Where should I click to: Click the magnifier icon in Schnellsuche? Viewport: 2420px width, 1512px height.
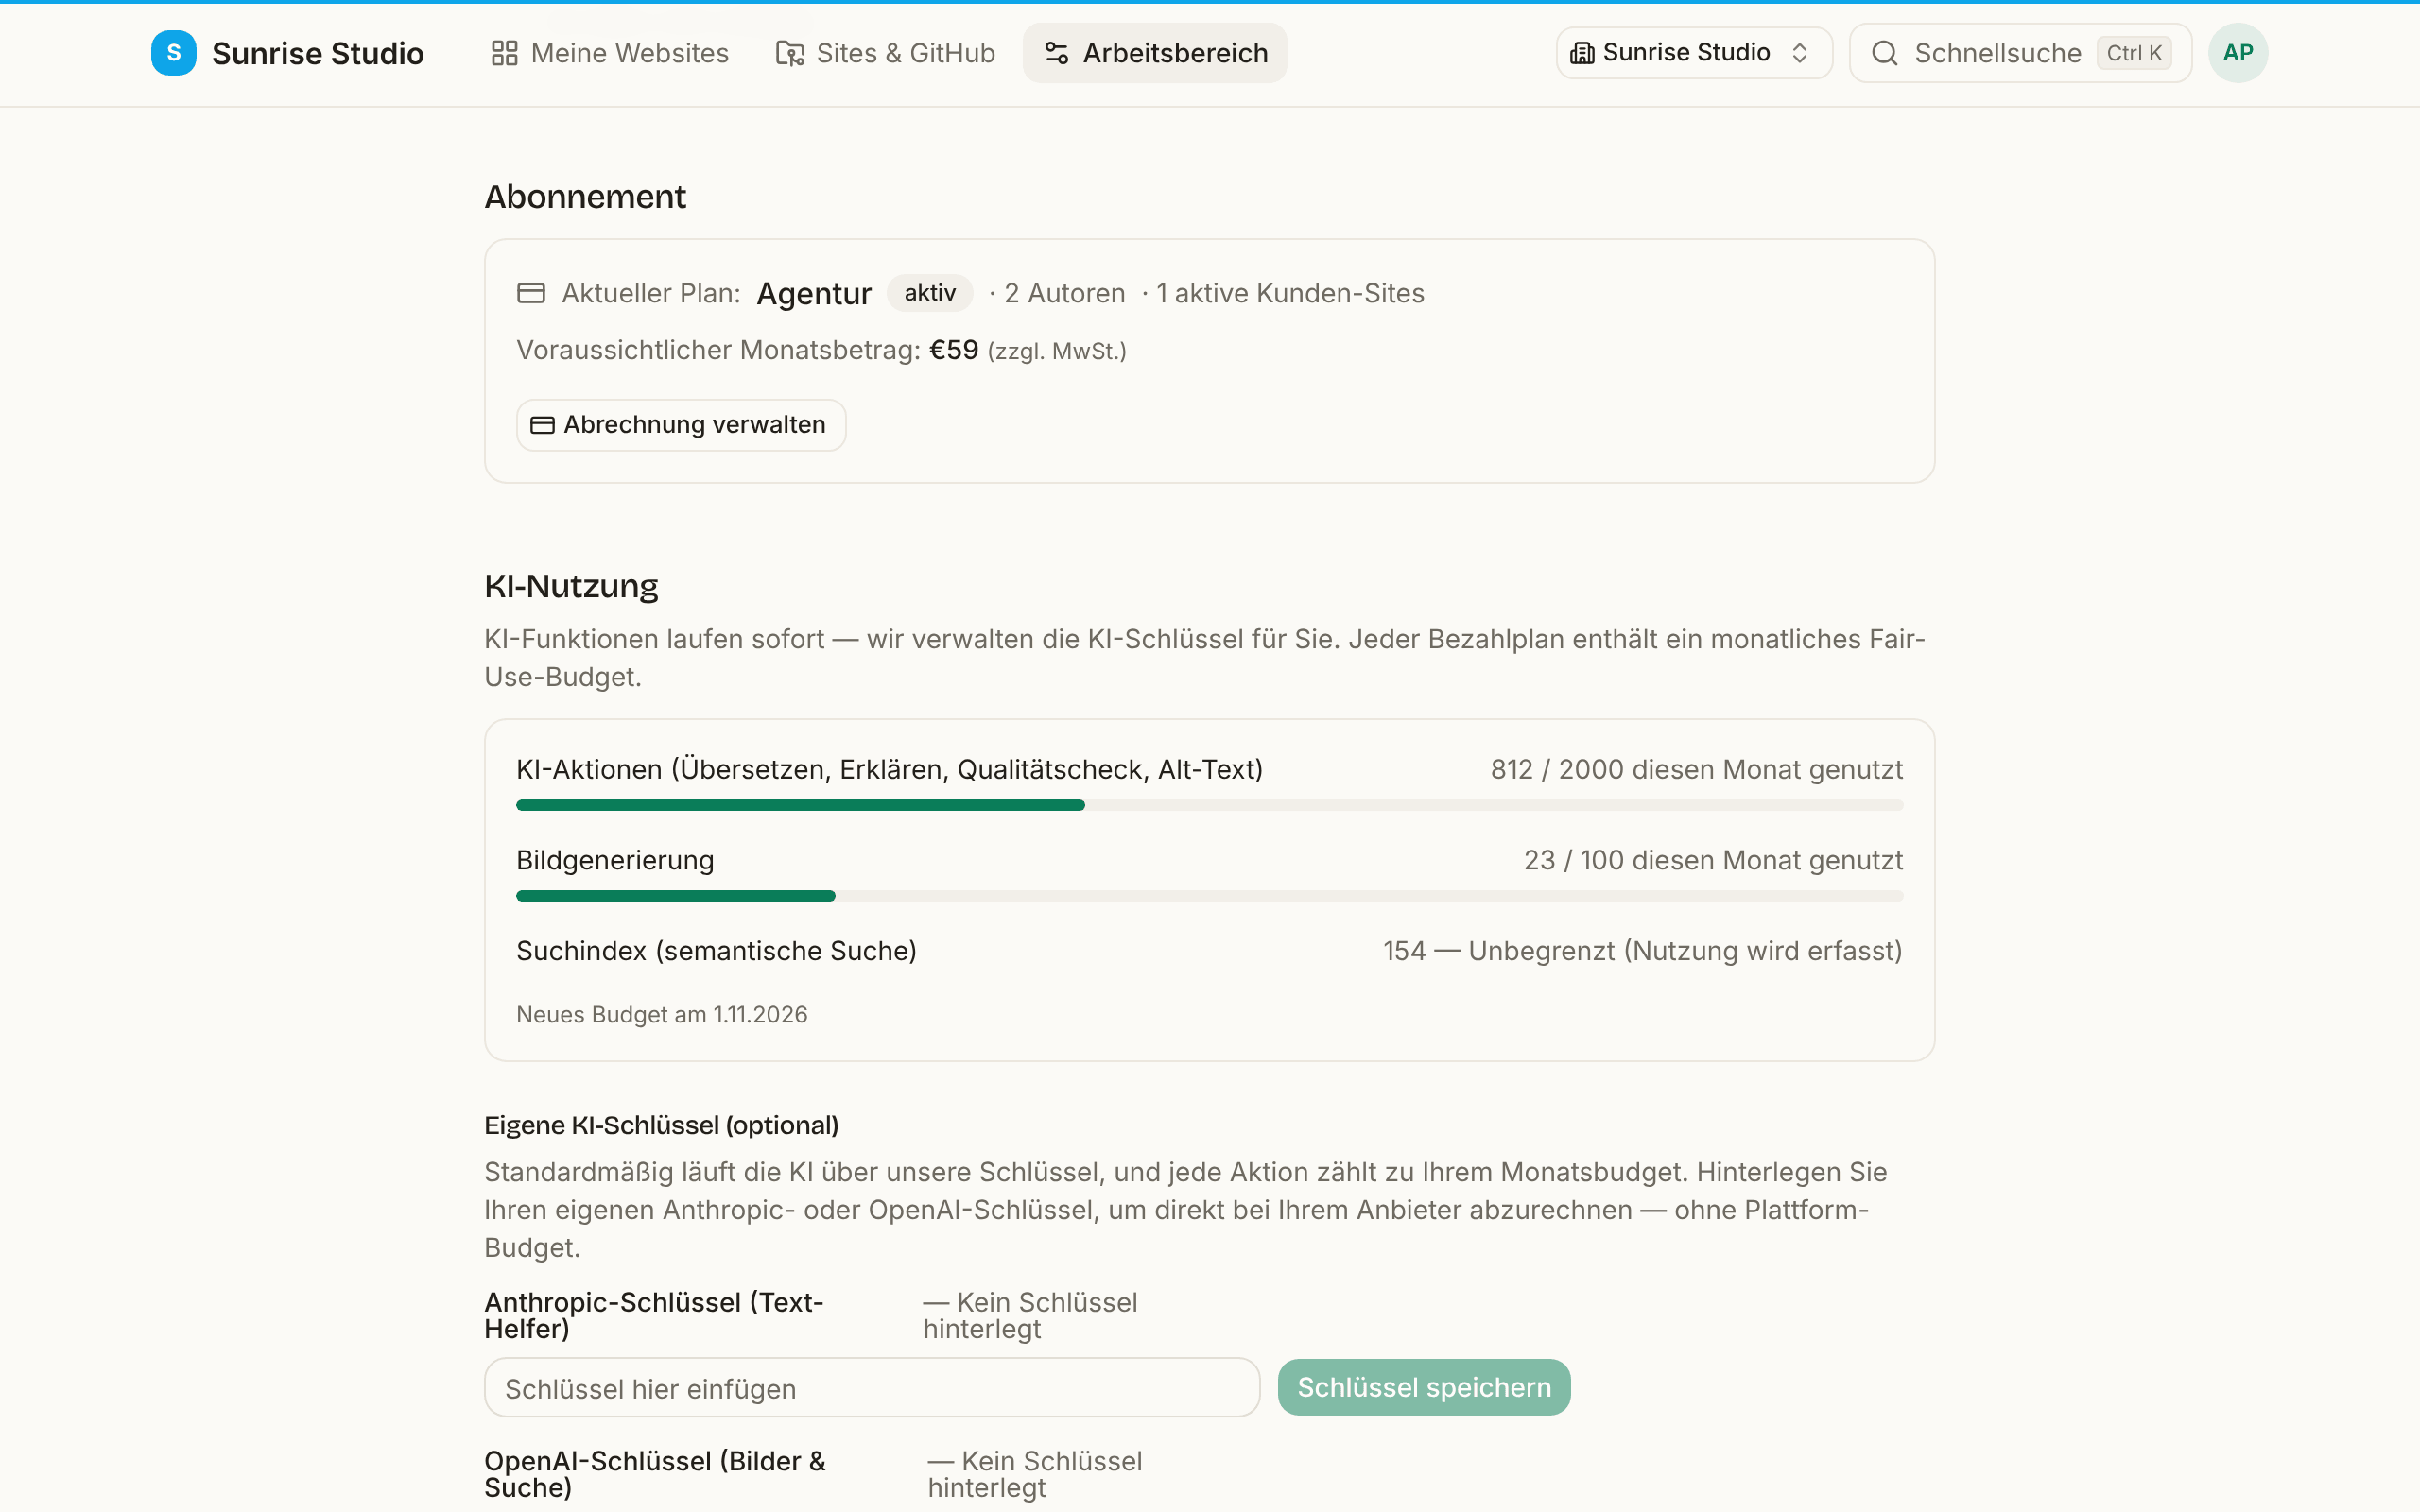(x=1885, y=53)
